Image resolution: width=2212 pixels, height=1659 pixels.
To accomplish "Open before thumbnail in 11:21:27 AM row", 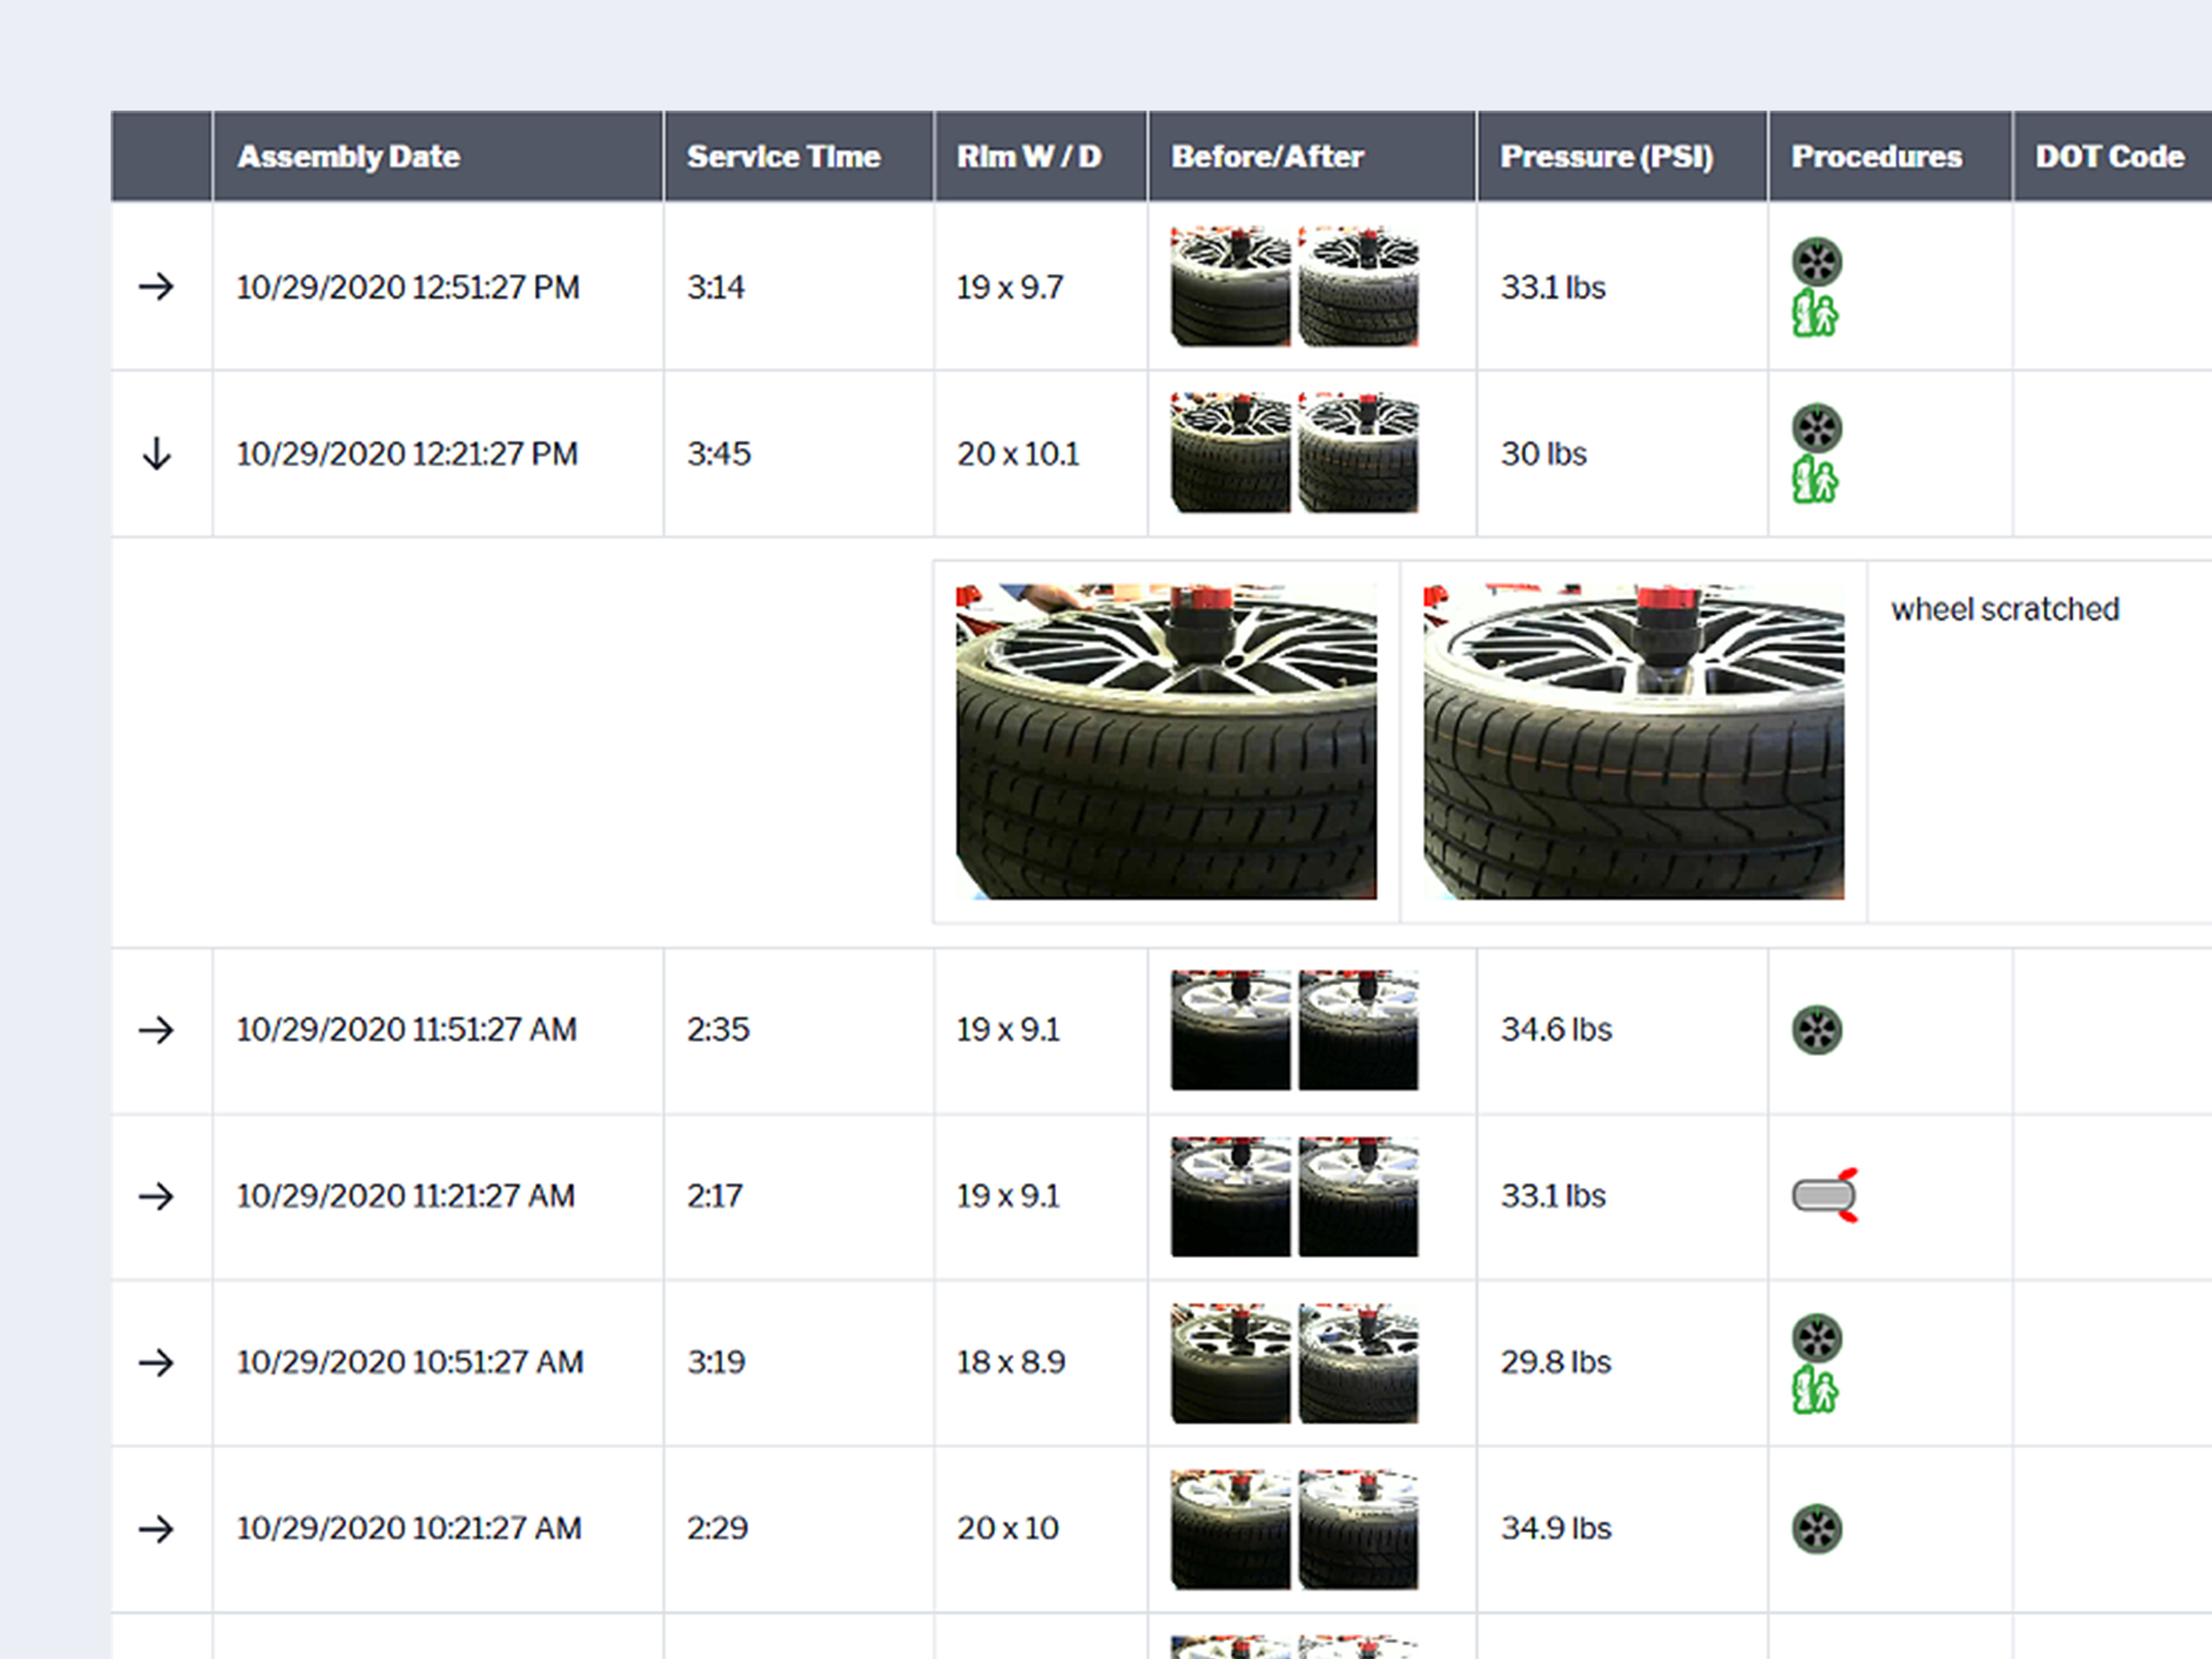I will [x=1231, y=1196].
